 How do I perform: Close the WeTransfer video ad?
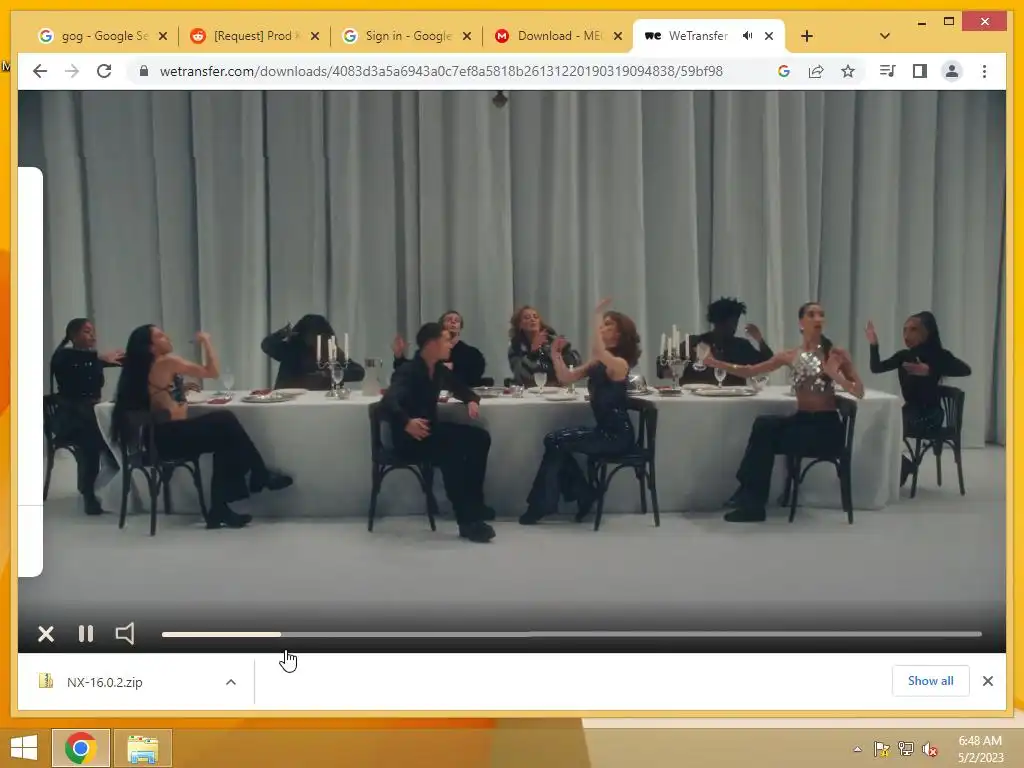point(46,633)
